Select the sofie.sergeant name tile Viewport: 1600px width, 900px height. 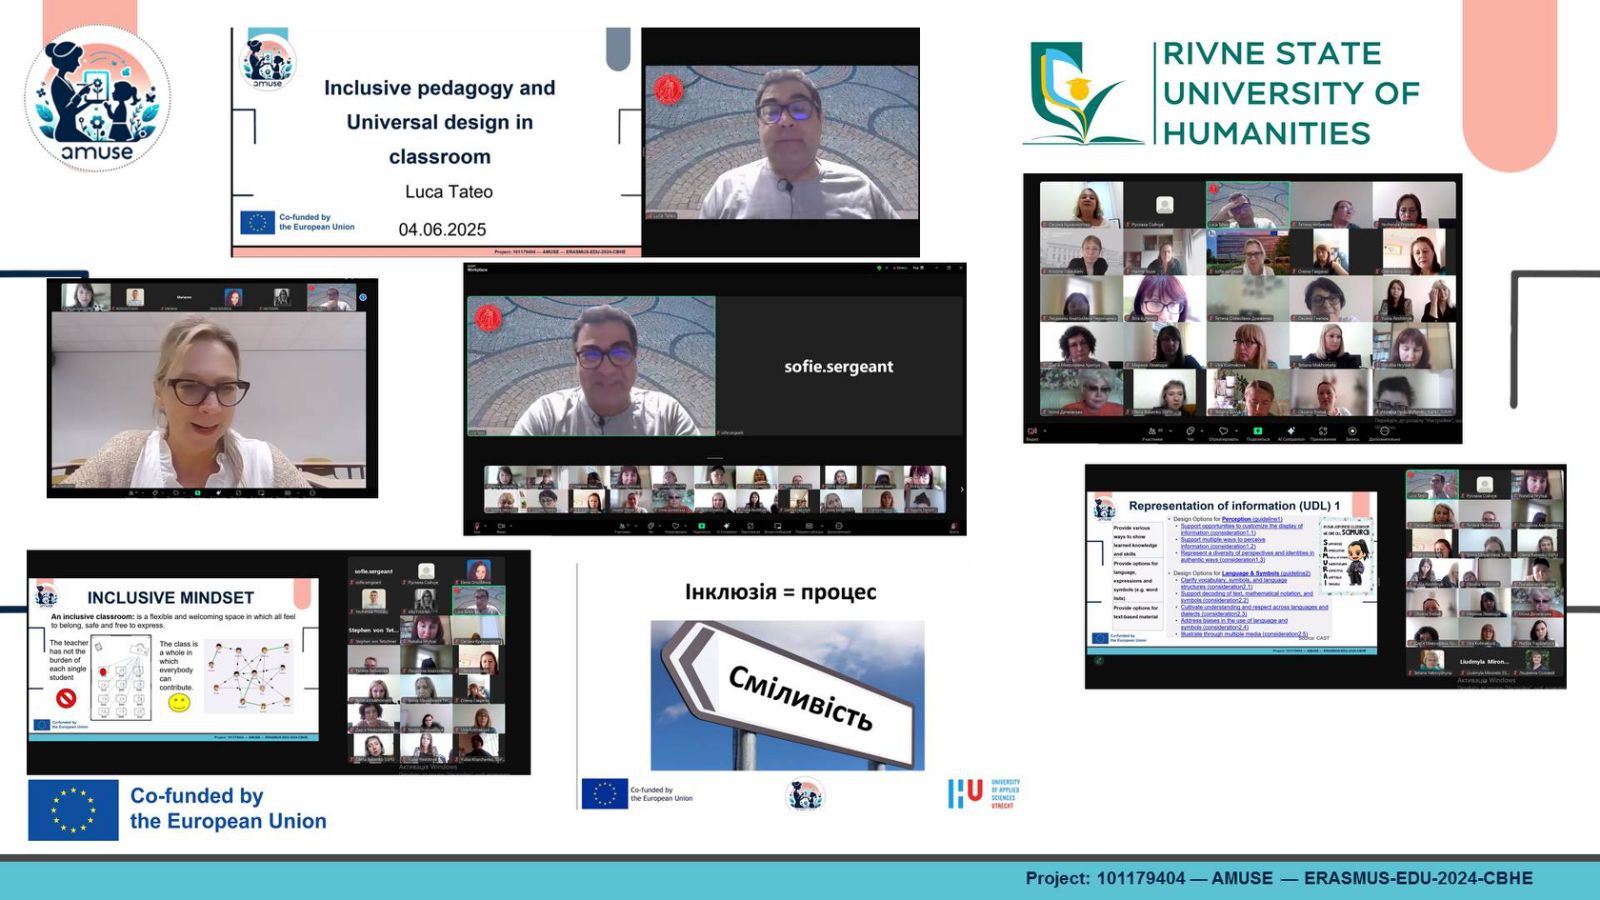click(x=839, y=367)
